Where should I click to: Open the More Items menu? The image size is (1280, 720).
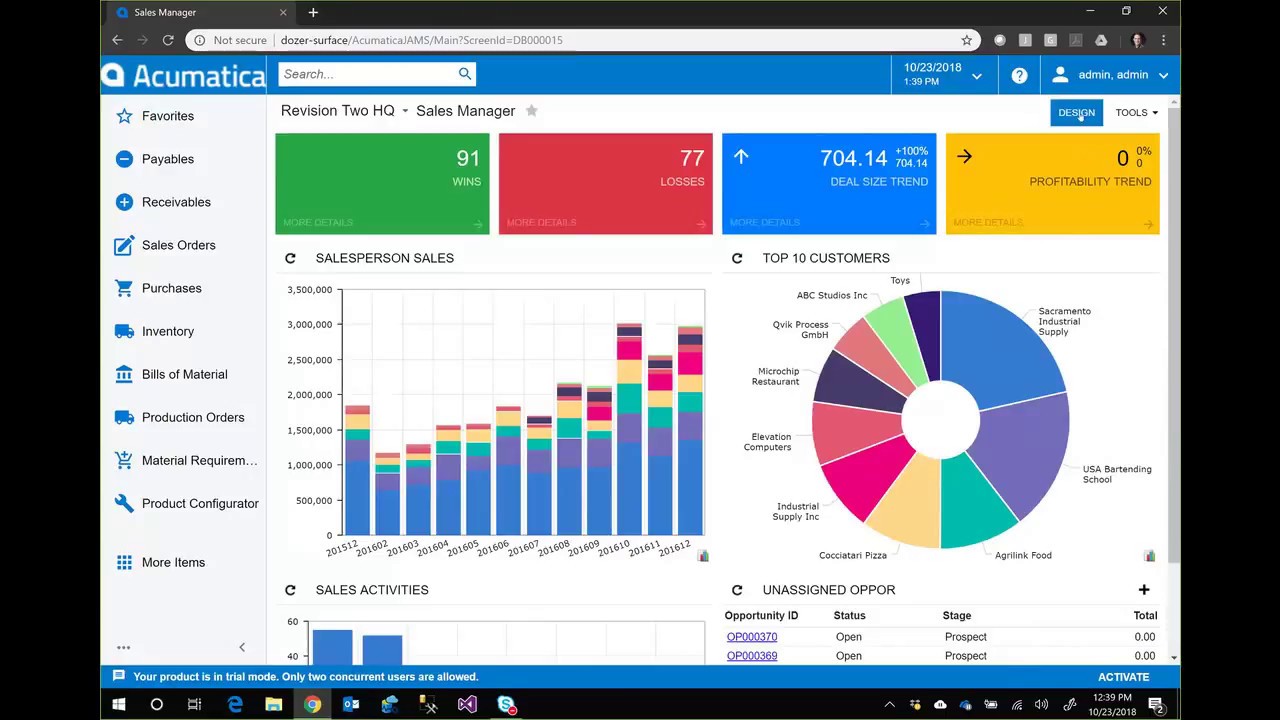(172, 562)
